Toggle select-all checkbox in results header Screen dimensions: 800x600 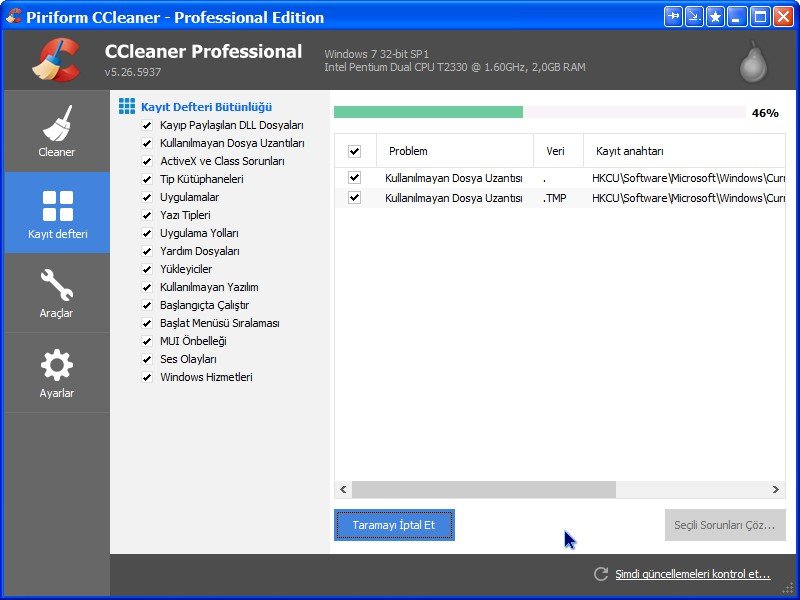coord(355,151)
